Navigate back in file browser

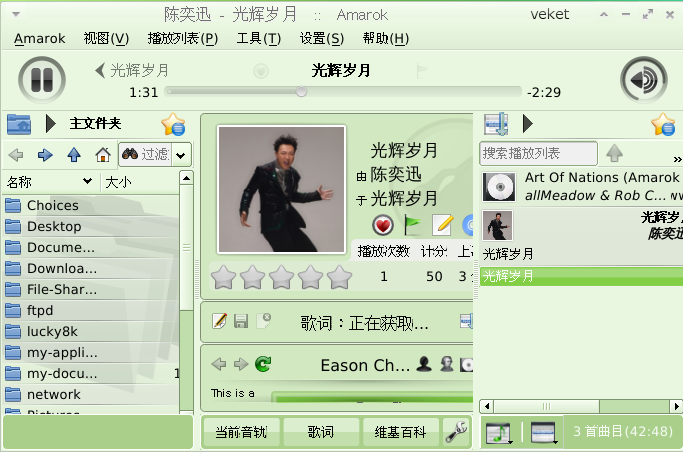16,155
